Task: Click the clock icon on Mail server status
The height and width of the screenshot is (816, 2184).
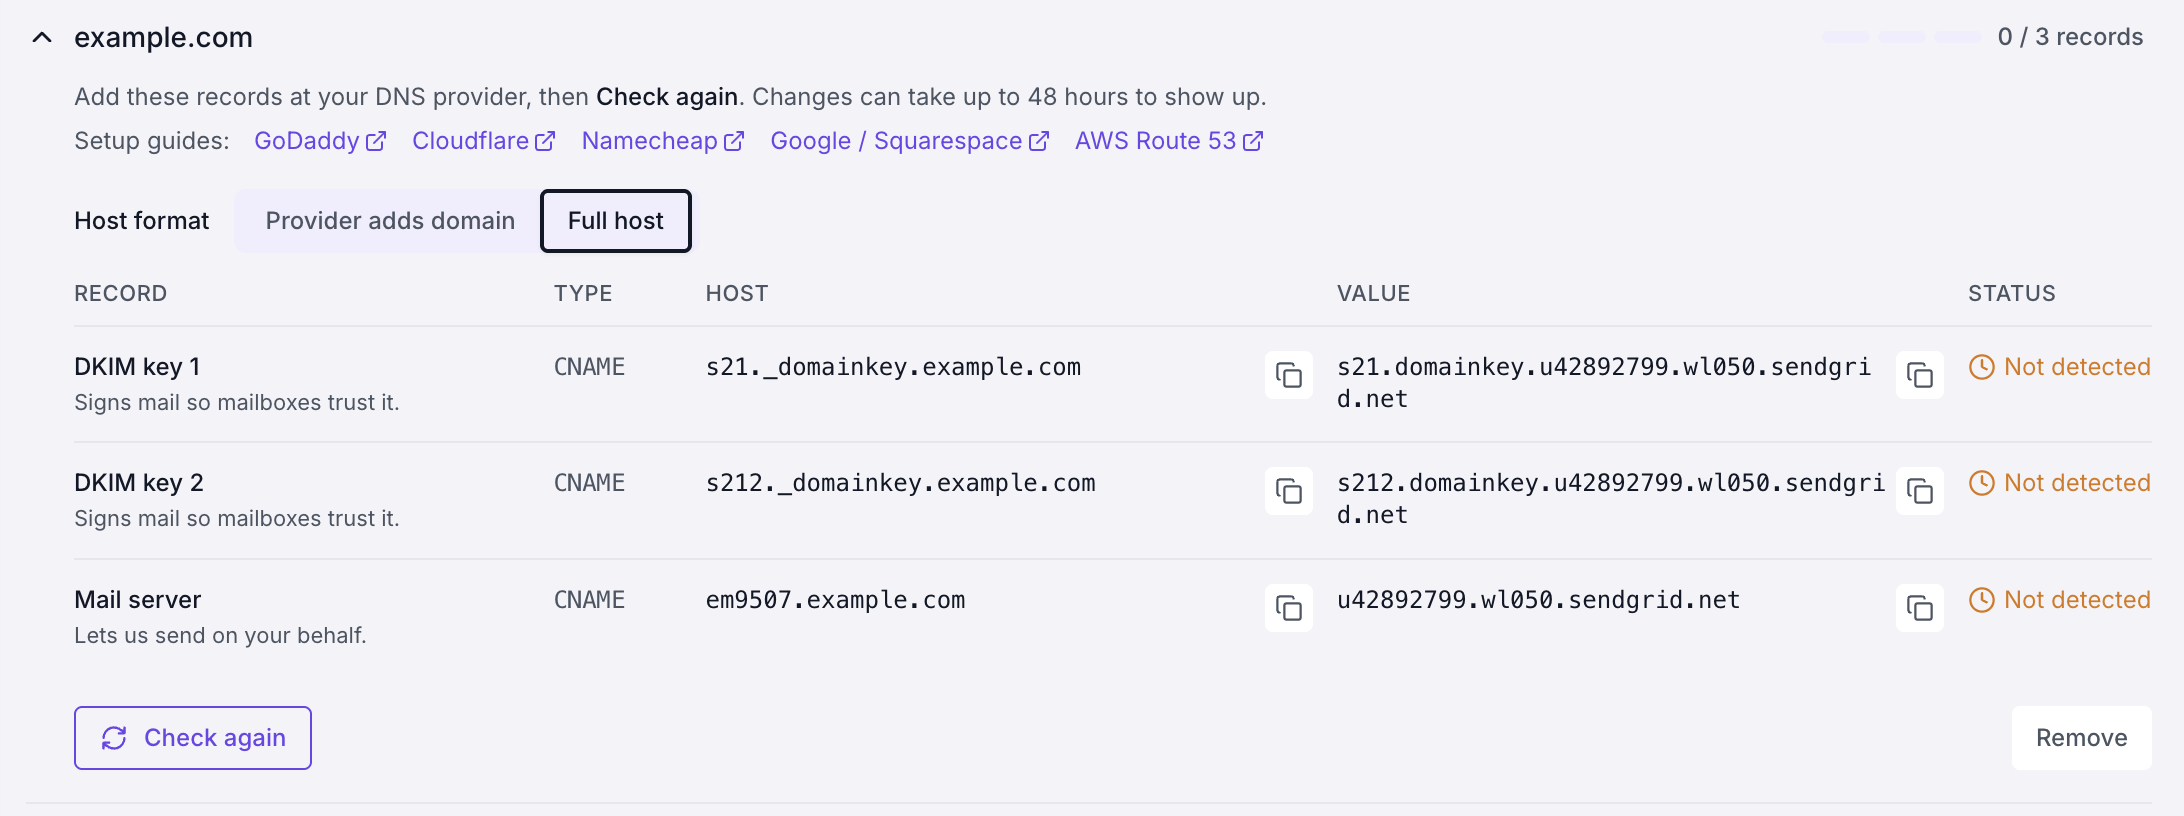Action: [x=1981, y=600]
